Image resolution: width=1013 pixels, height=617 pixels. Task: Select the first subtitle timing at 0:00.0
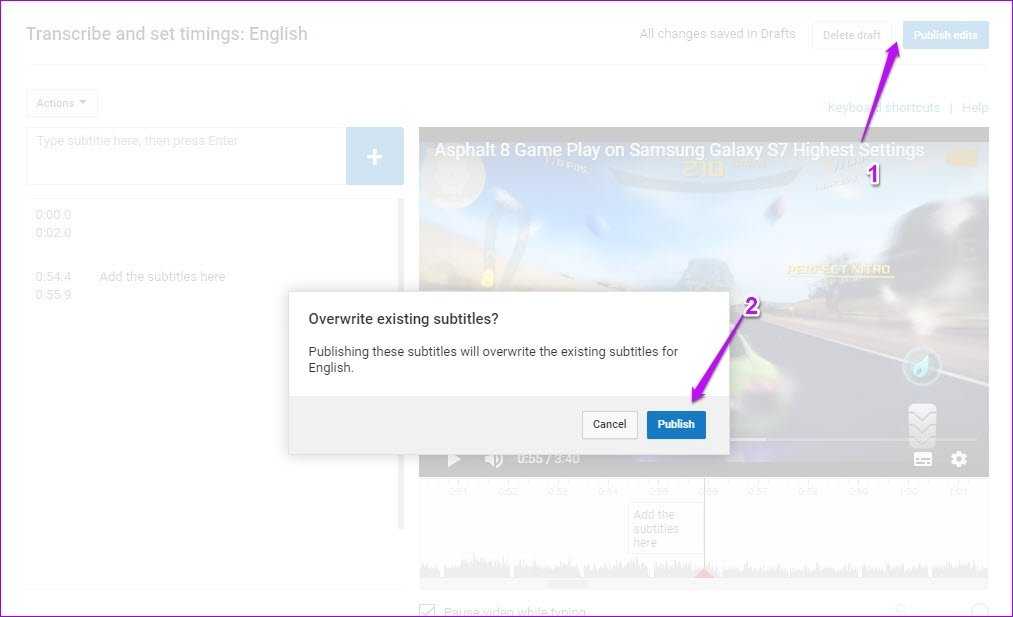point(53,215)
